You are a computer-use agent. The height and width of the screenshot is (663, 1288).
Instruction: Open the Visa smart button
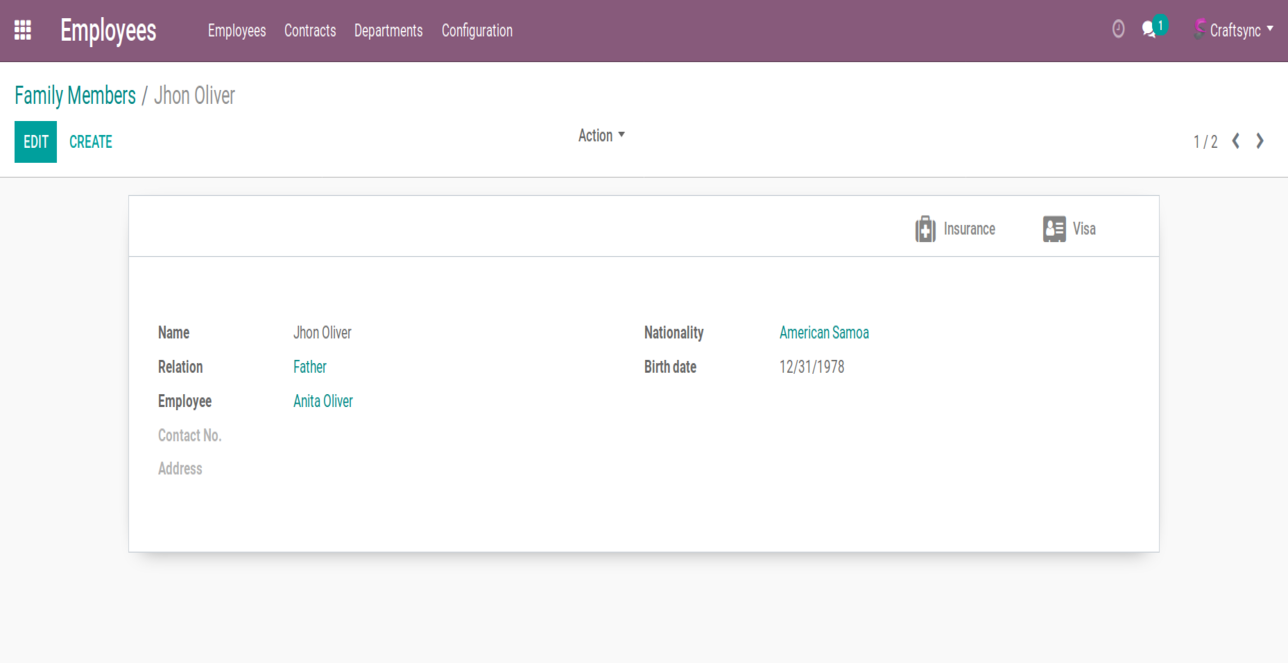[x=1070, y=229]
